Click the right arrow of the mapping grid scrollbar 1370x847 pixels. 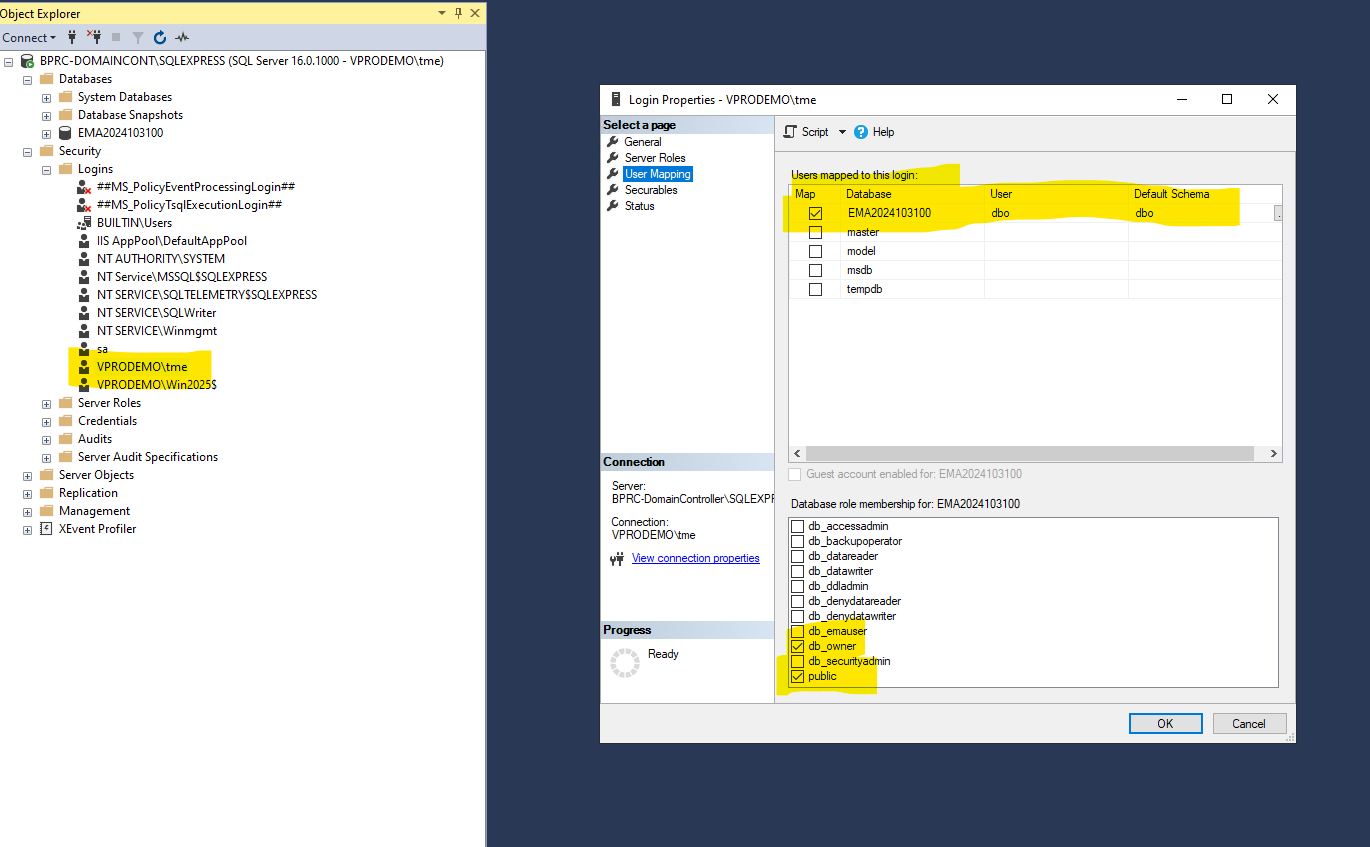pyautogui.click(x=1271, y=453)
